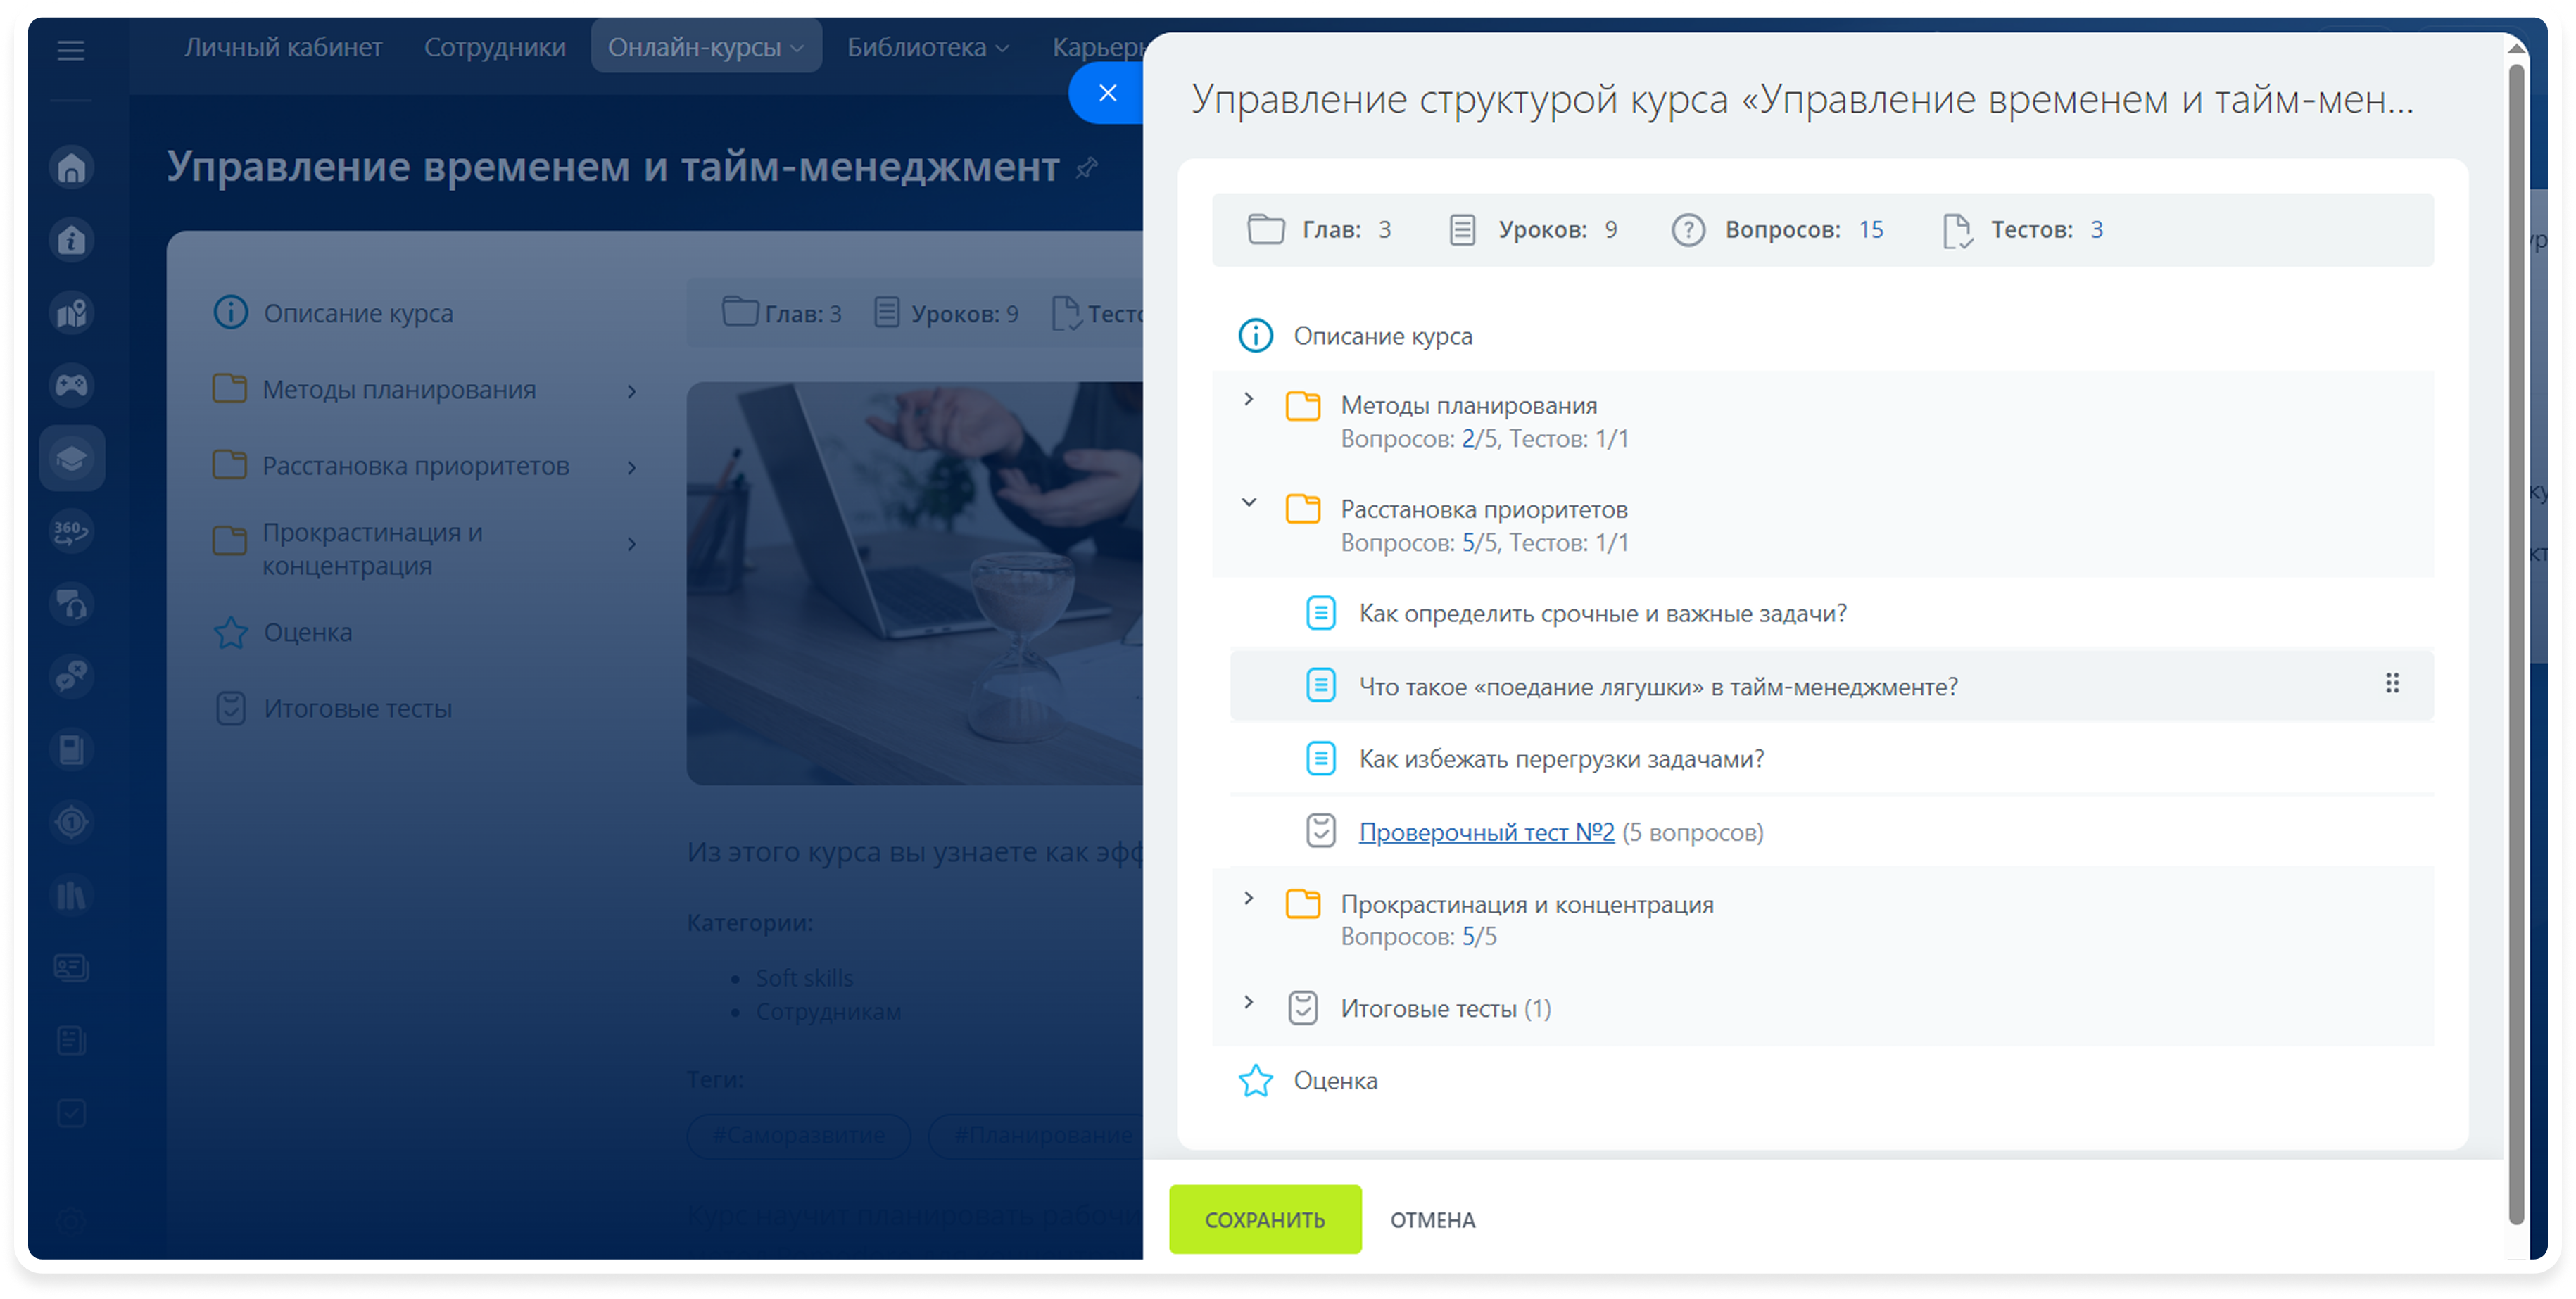The width and height of the screenshot is (2576, 1299).
Task: Click the pin icon beside course title
Action: (x=1087, y=168)
